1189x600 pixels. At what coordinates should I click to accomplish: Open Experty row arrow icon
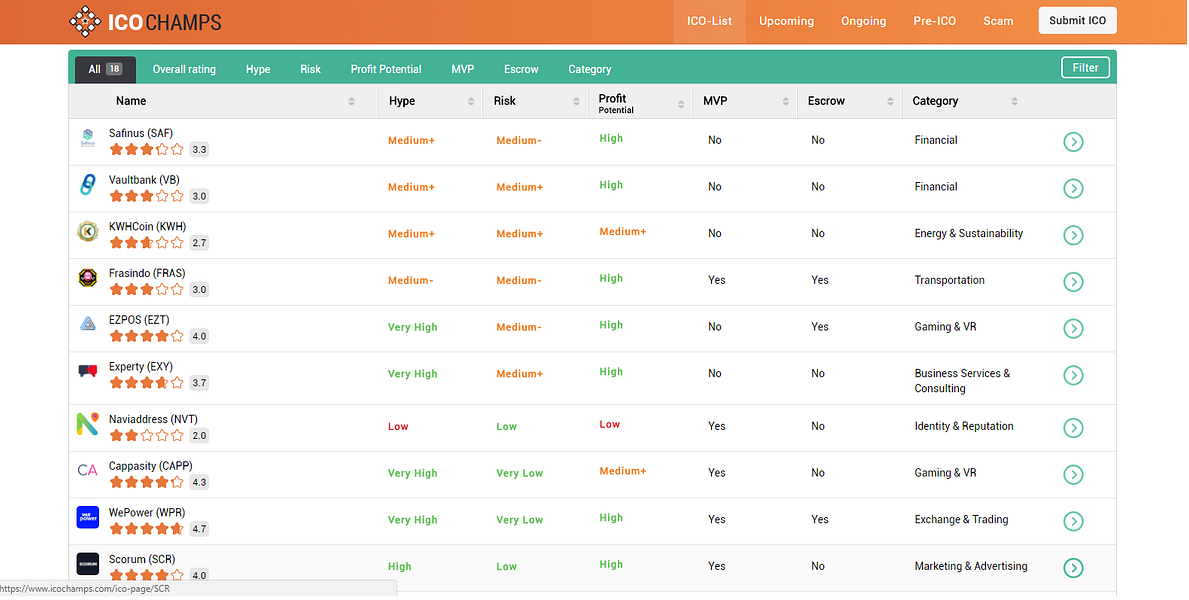point(1073,375)
